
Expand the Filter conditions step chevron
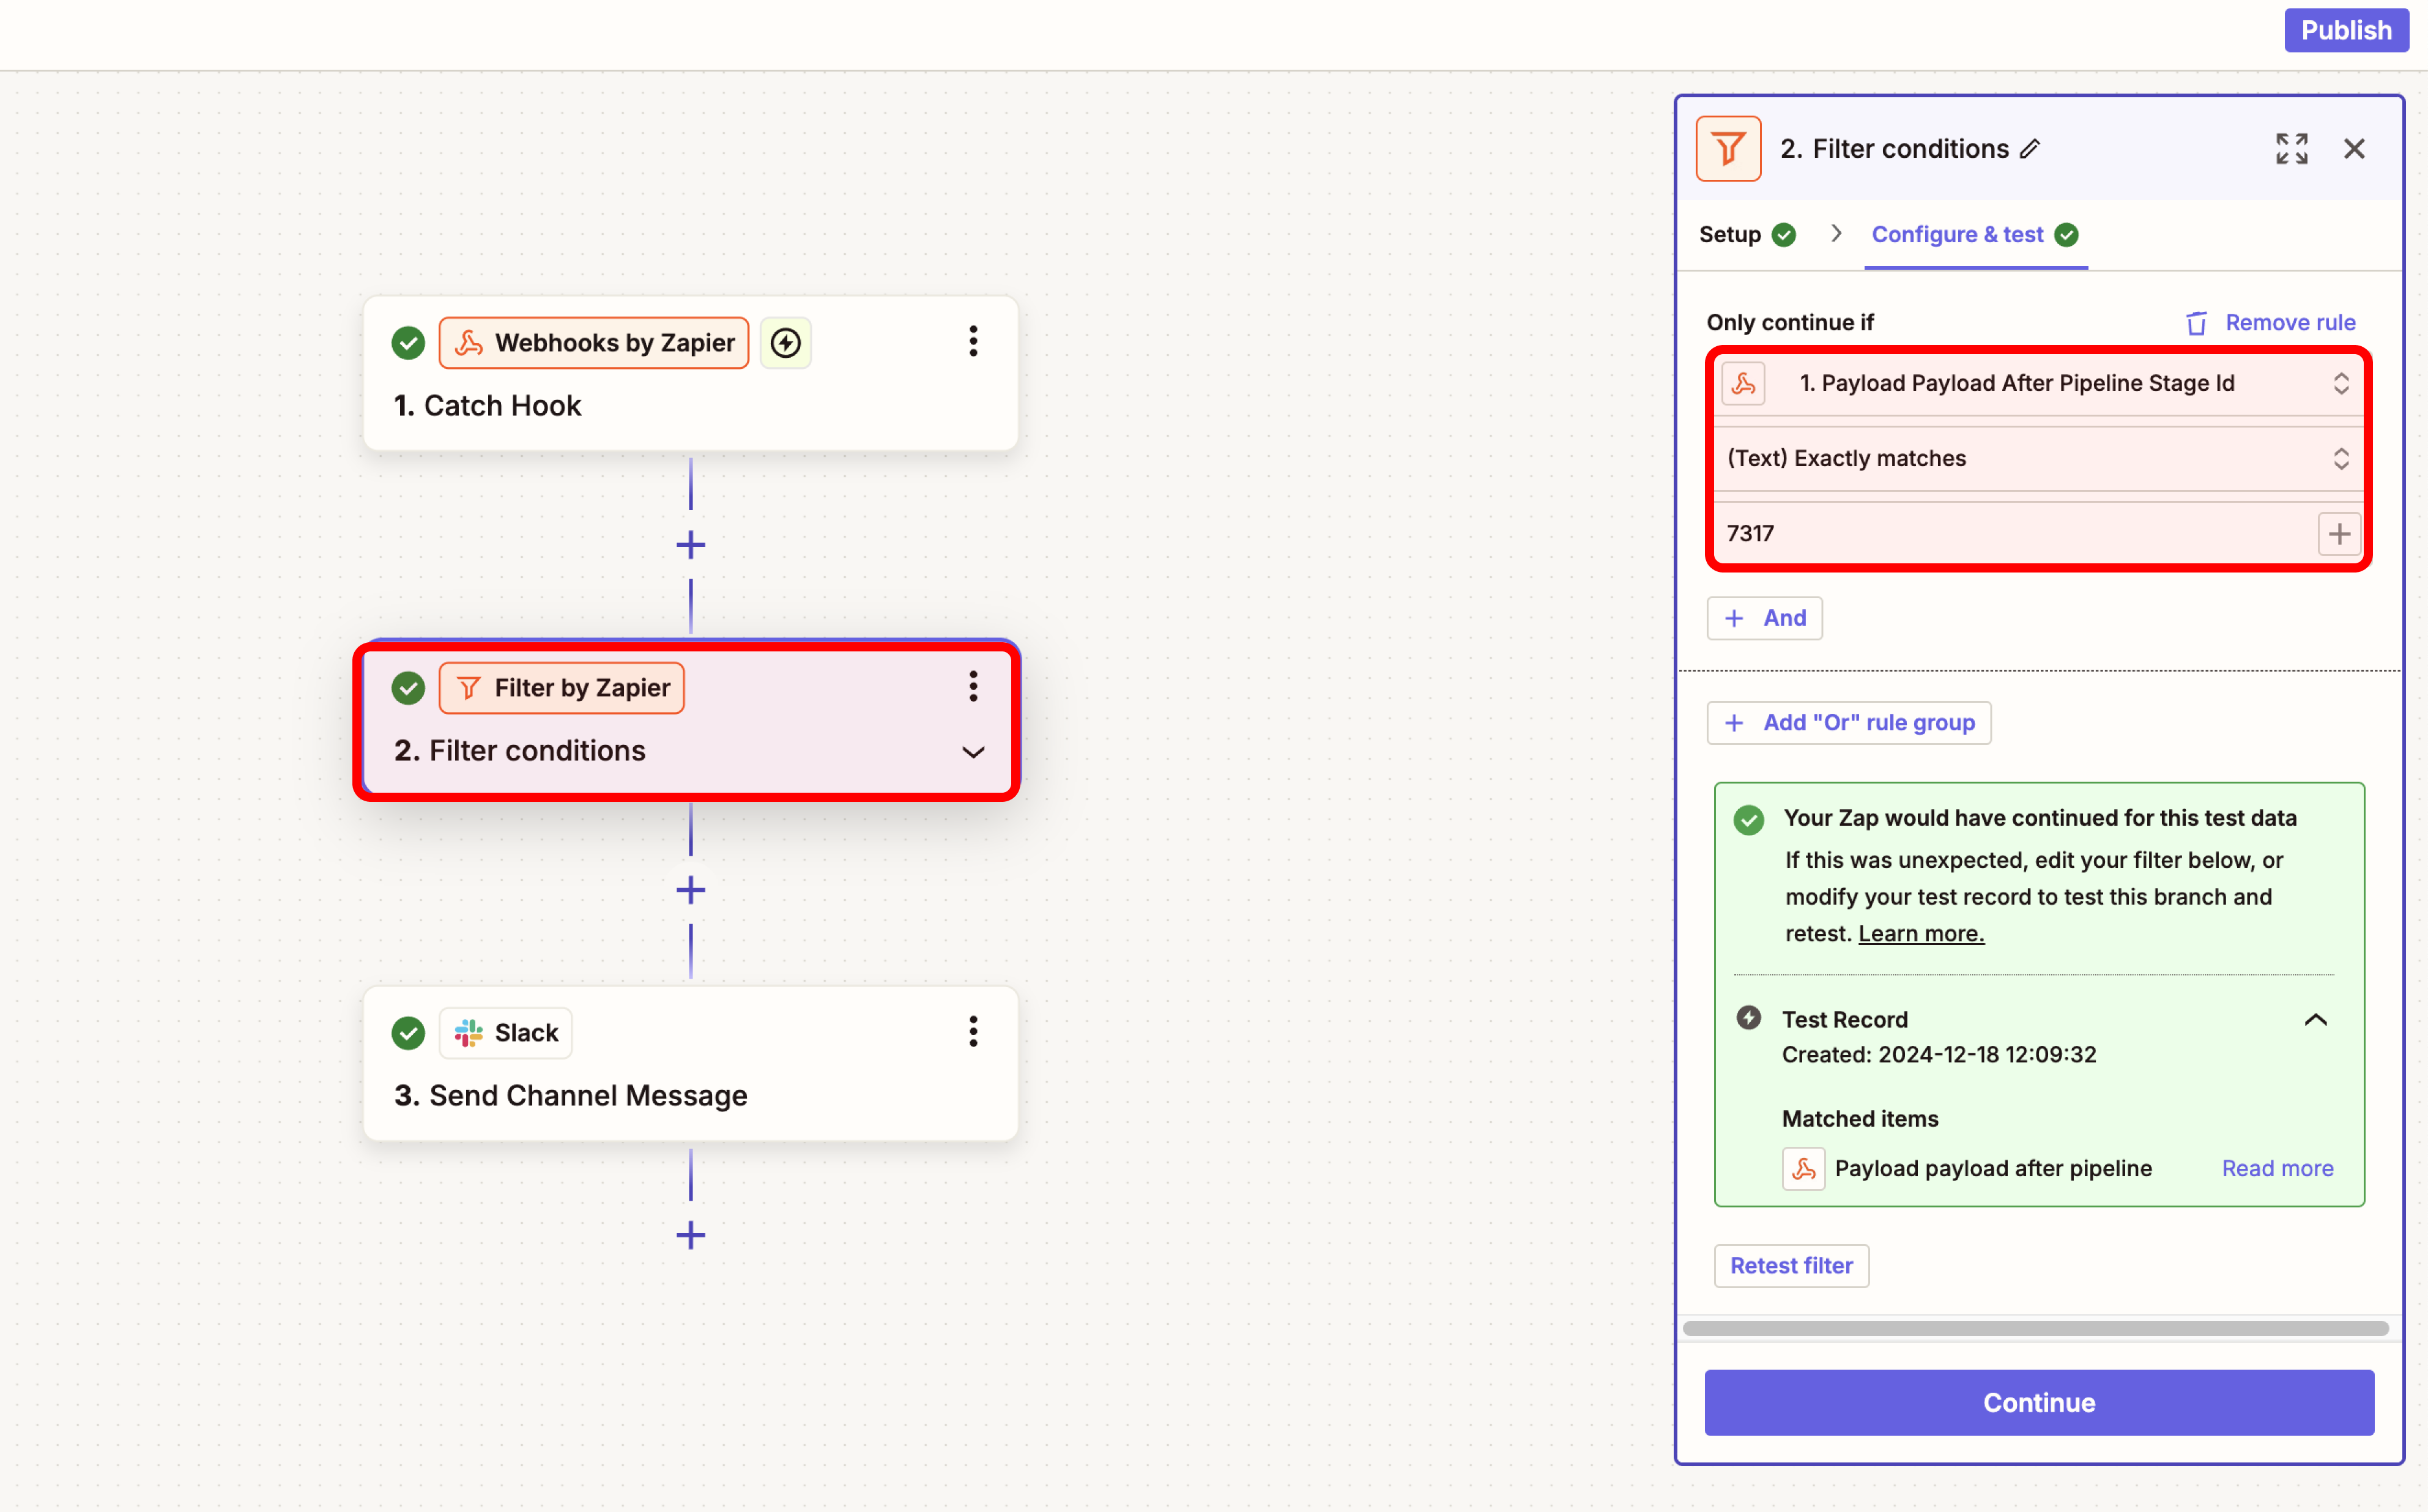pyautogui.click(x=972, y=752)
